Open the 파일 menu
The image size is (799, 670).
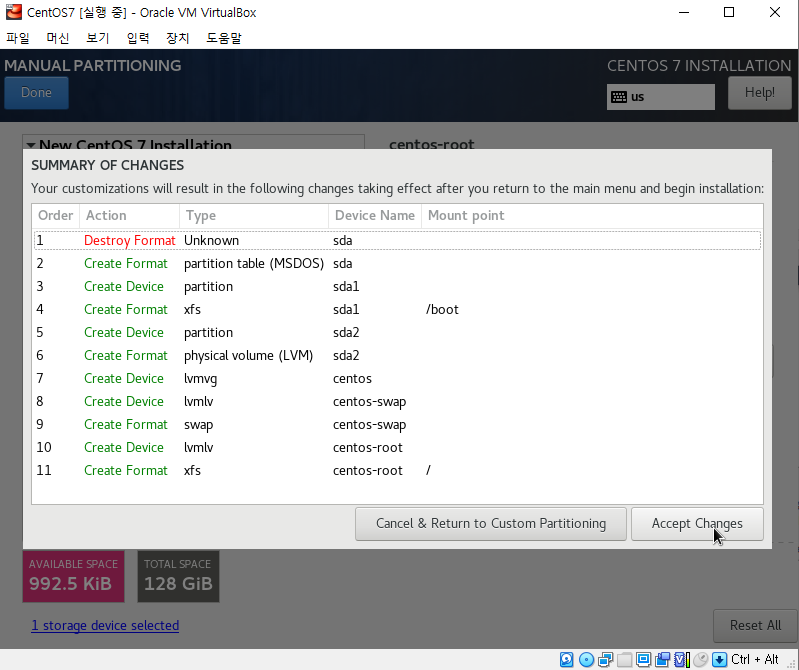18,38
